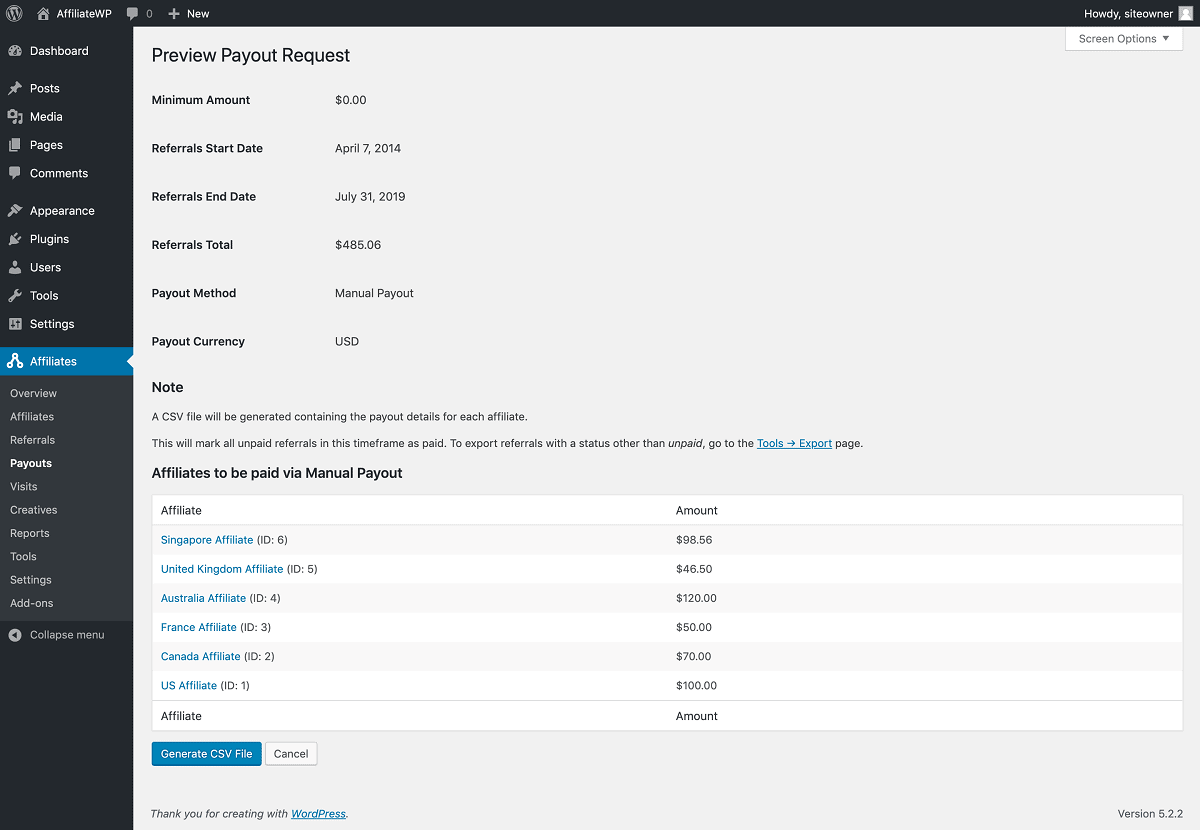Follow the Tools → Export link
1200x830 pixels.
[794, 443]
